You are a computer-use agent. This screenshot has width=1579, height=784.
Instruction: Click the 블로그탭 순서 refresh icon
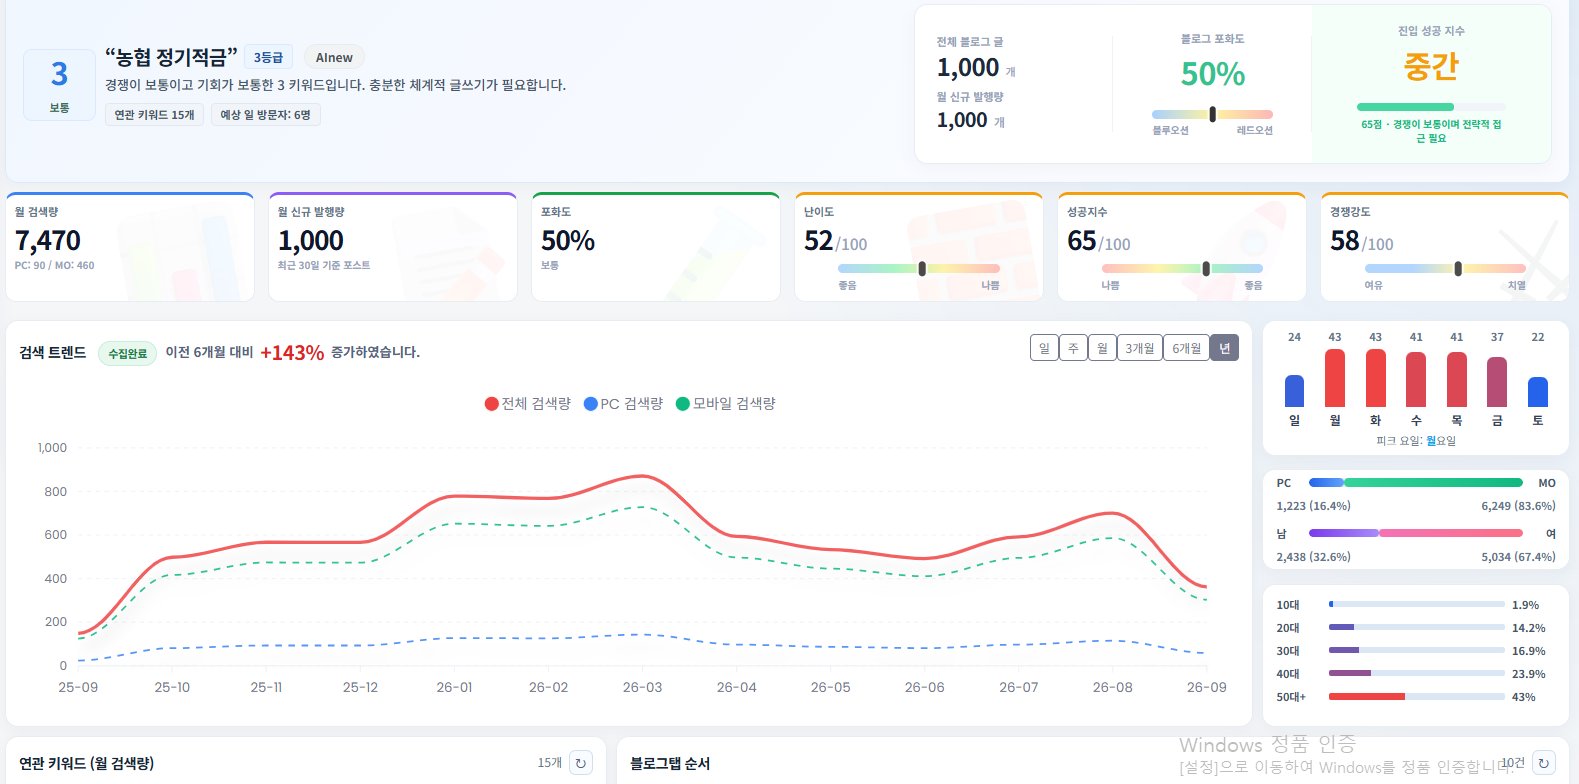point(1544,763)
